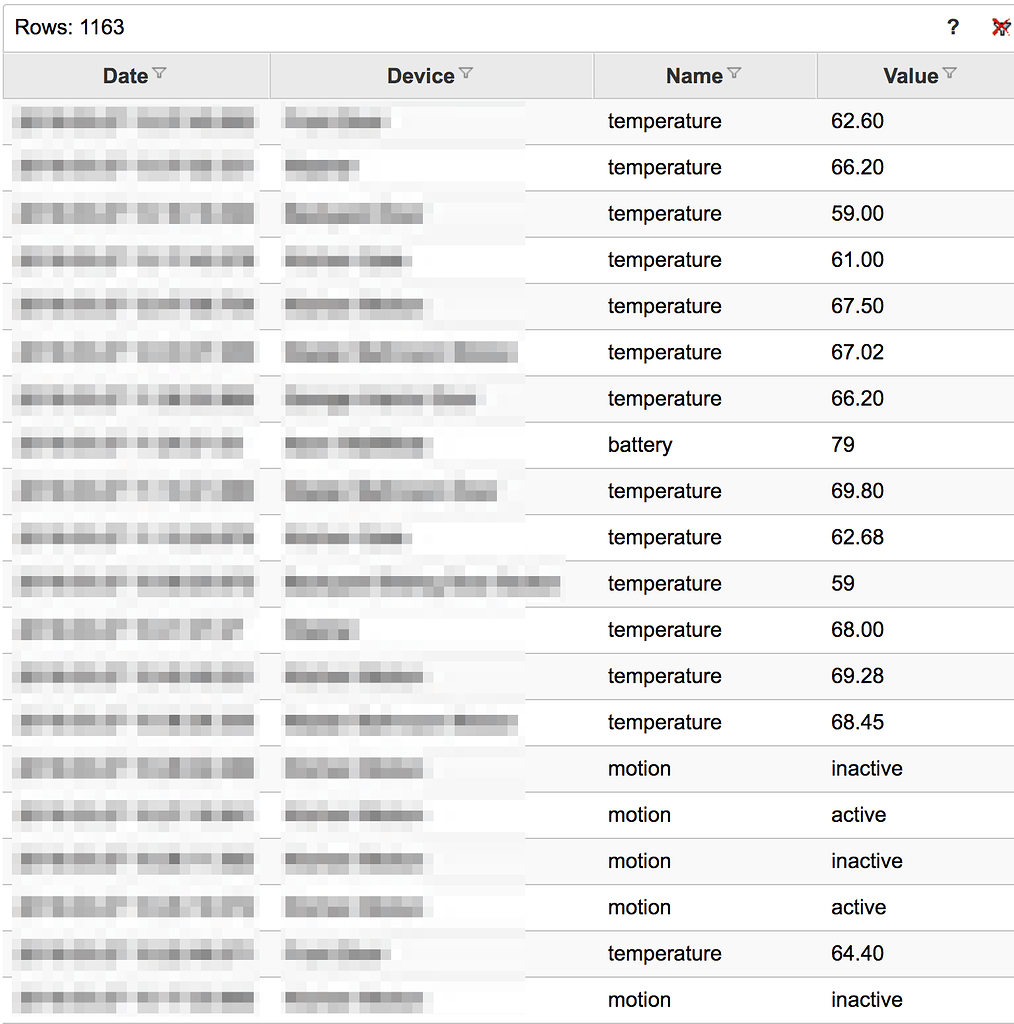1014x1024 pixels.
Task: Pick the 69.80 temperature value cell
Action: tap(857, 491)
